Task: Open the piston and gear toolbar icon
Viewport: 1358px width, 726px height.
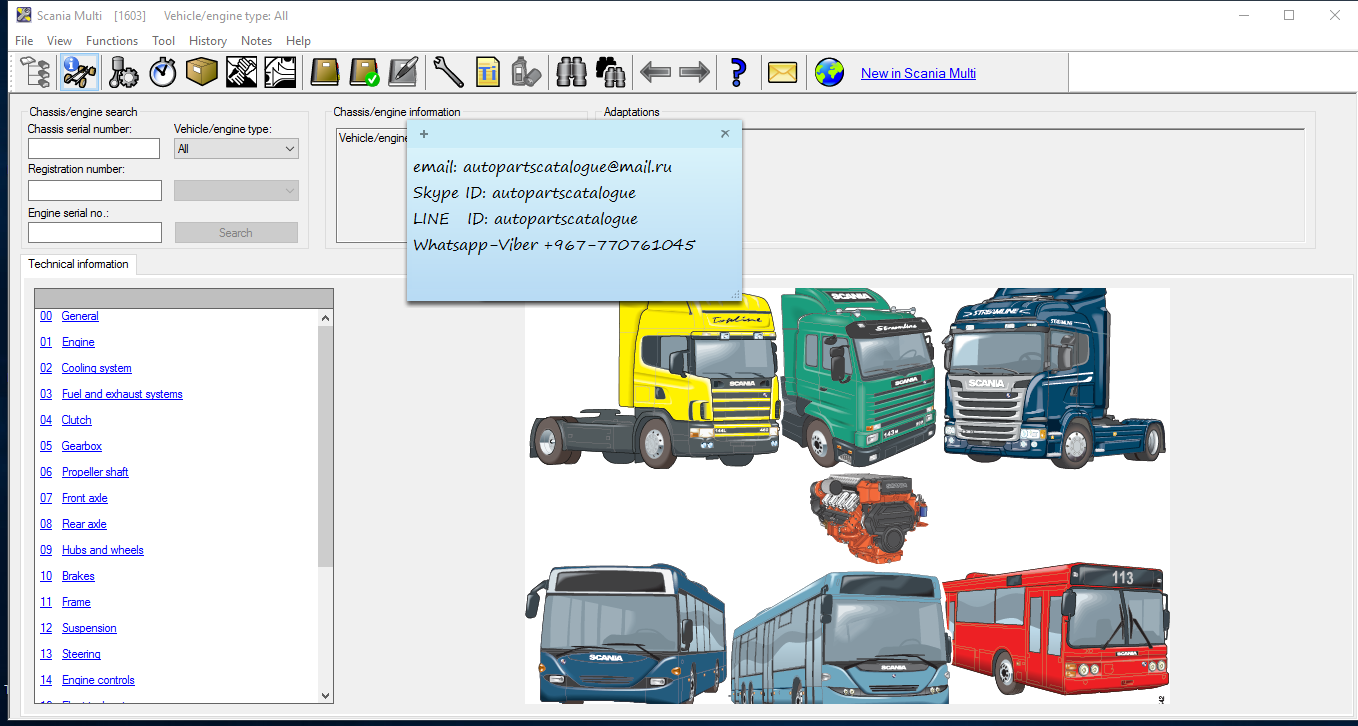Action: pos(124,72)
